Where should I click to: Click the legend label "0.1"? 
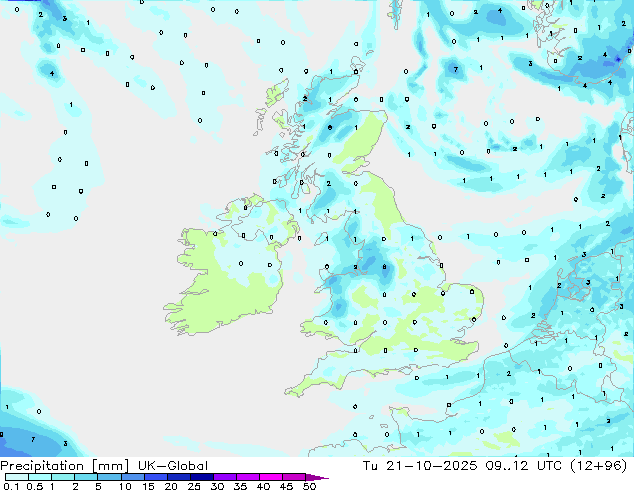tap(11, 486)
